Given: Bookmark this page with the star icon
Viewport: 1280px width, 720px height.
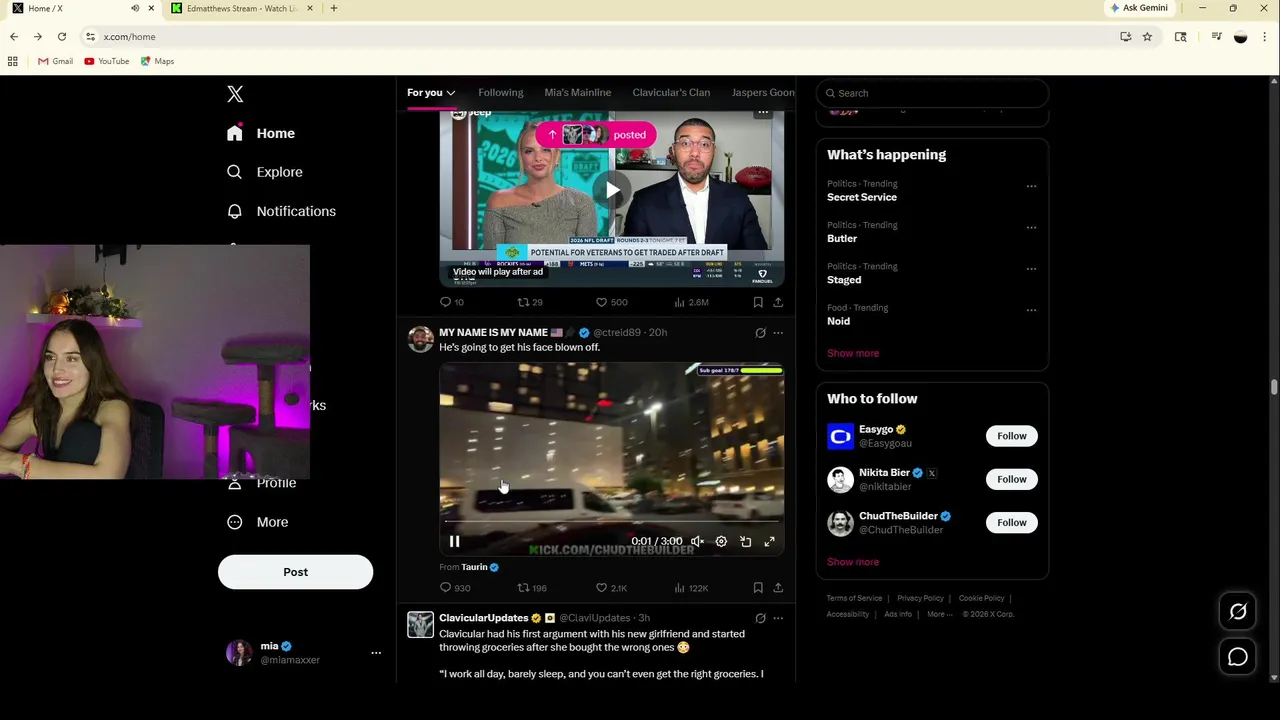Looking at the screenshot, I should click(1147, 37).
